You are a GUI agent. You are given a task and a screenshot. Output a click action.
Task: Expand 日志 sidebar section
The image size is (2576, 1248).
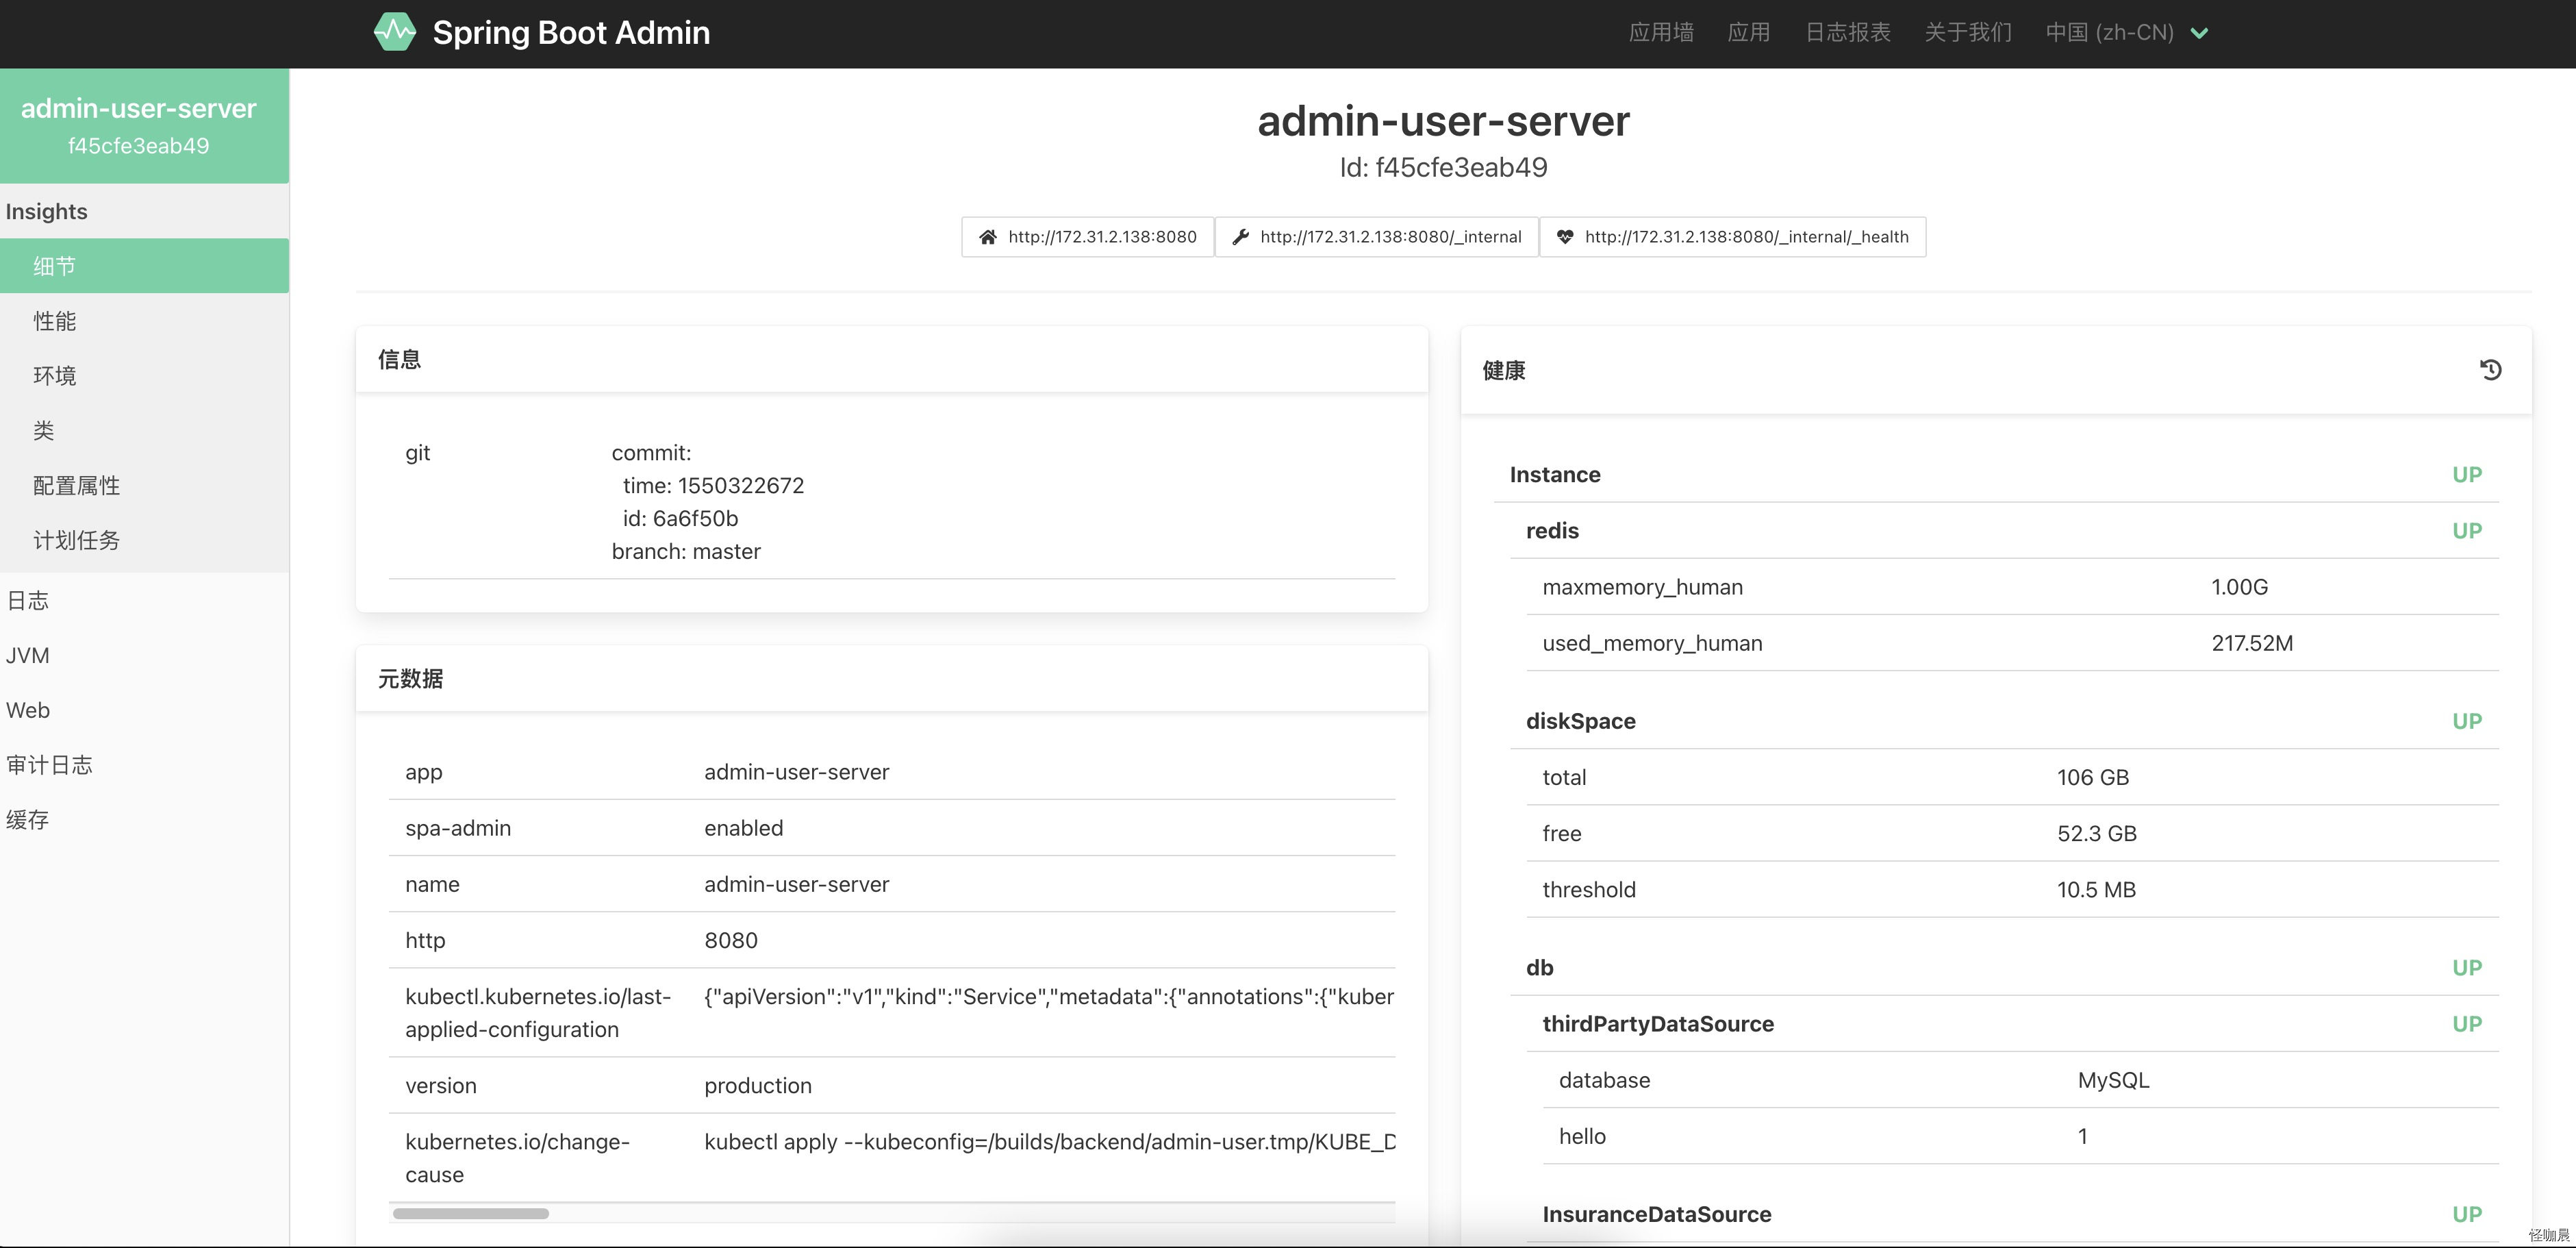tap(144, 601)
